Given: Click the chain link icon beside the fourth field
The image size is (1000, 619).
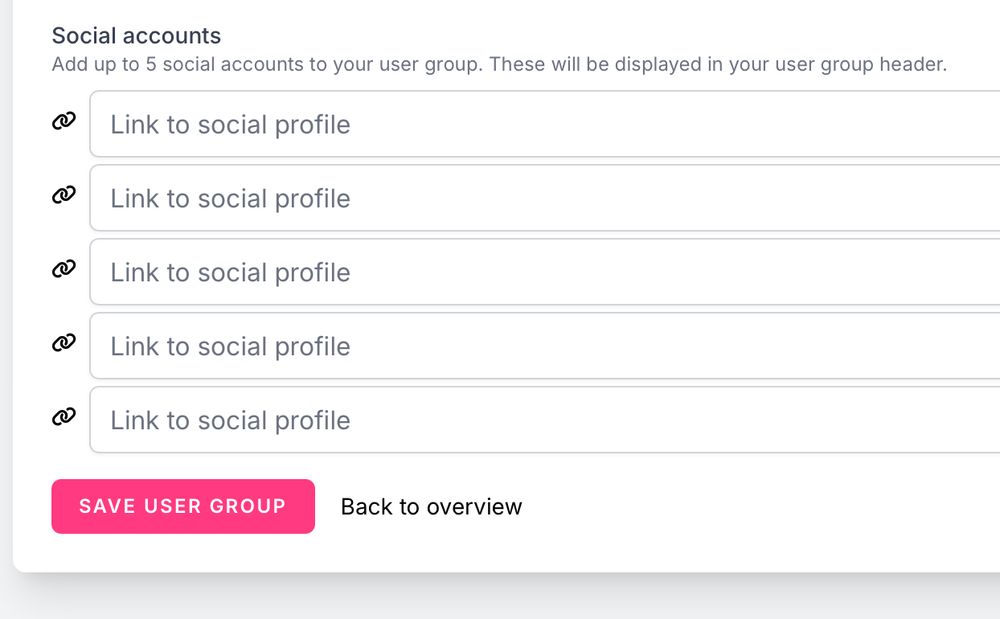Looking at the screenshot, I should (64, 342).
